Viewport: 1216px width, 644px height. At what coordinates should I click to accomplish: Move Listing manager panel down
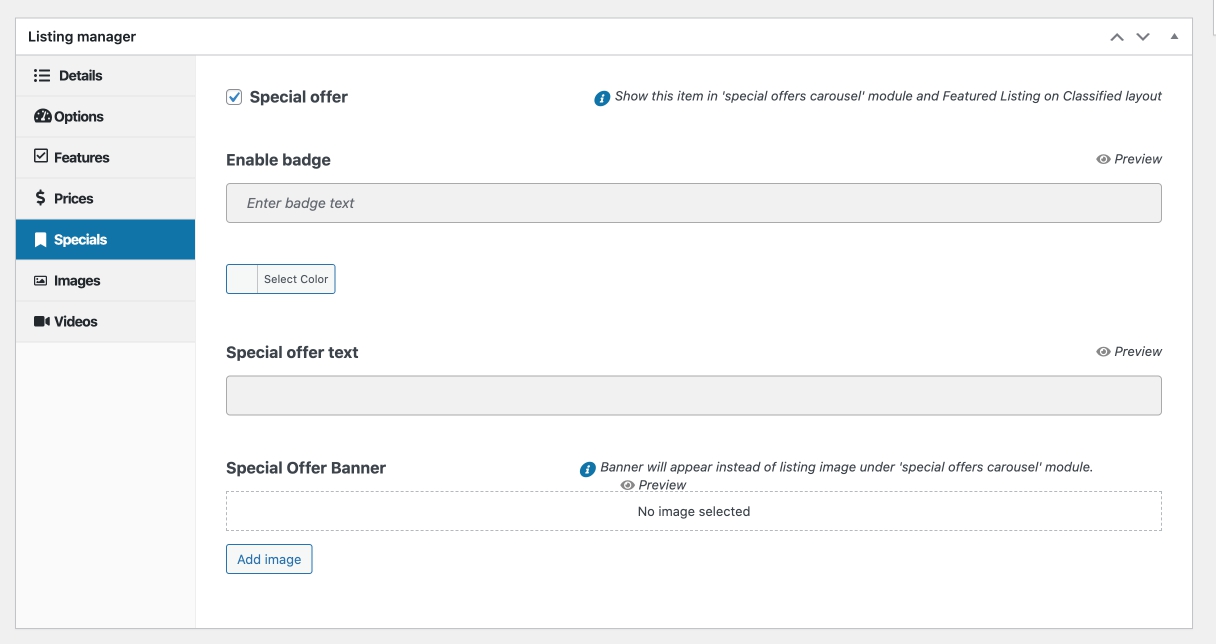point(1143,37)
